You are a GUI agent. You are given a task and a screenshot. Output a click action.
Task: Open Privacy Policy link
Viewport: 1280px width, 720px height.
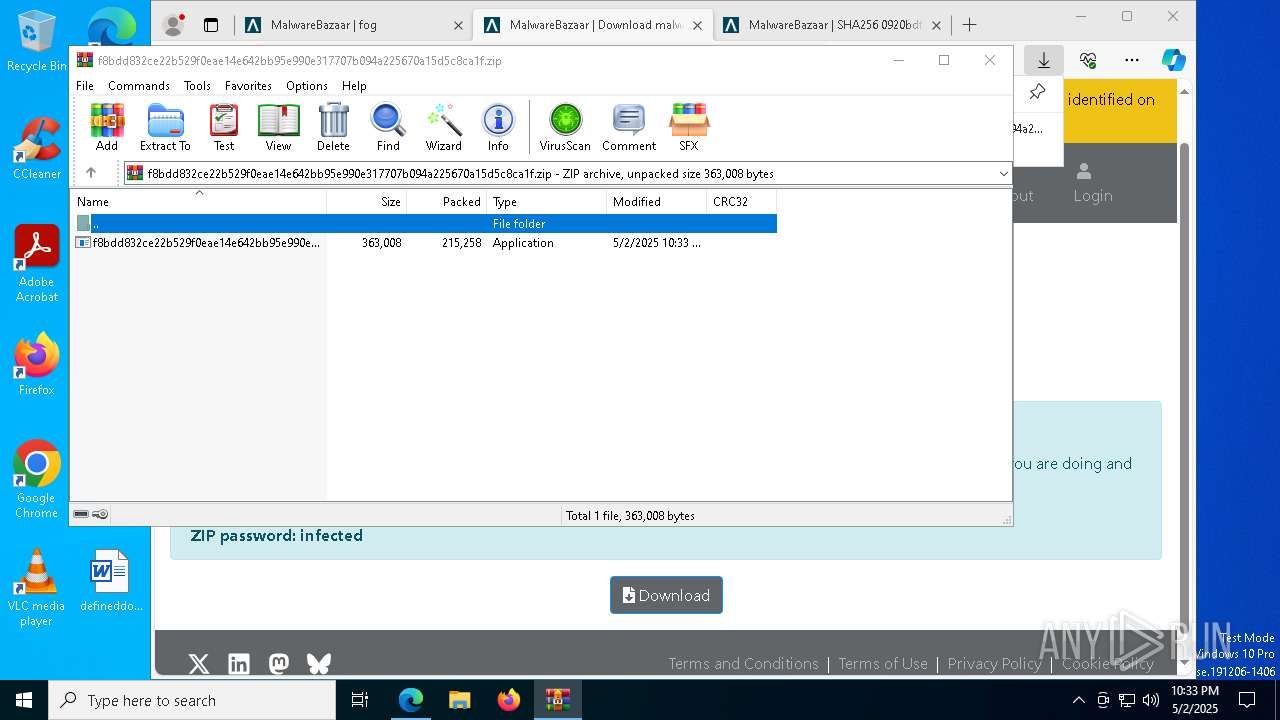coord(994,663)
